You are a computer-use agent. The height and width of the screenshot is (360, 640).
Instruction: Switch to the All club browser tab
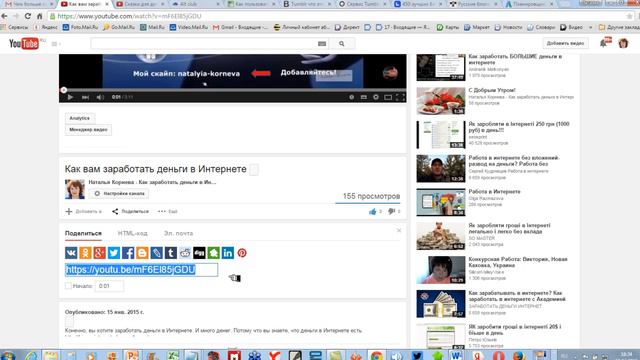click(195, 4)
